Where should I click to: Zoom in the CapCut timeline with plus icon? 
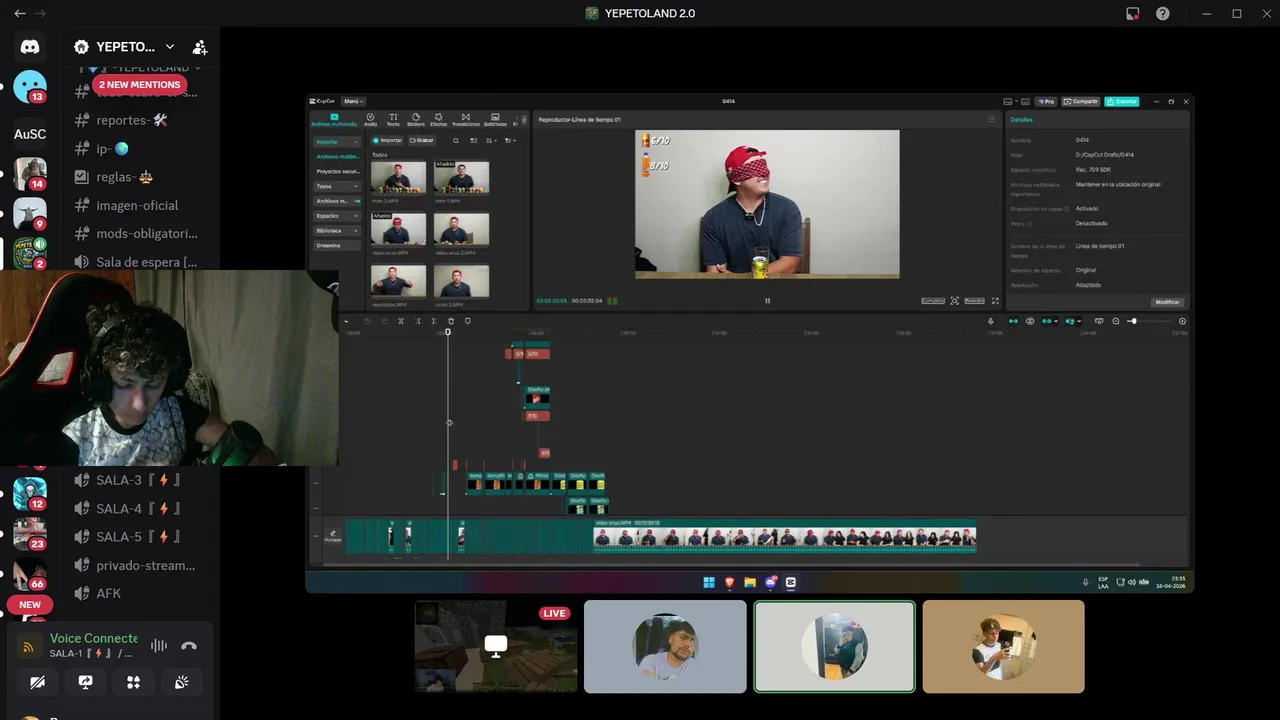(x=1182, y=321)
